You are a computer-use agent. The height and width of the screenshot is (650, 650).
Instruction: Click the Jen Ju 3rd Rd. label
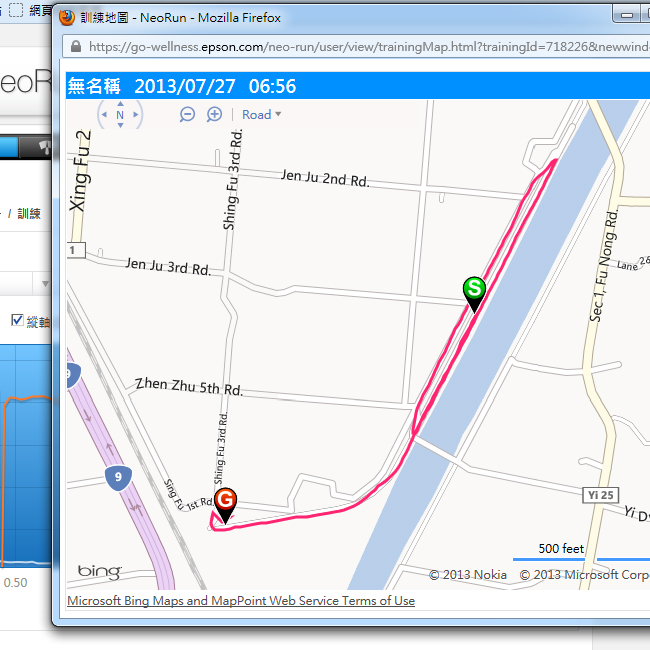point(168,267)
